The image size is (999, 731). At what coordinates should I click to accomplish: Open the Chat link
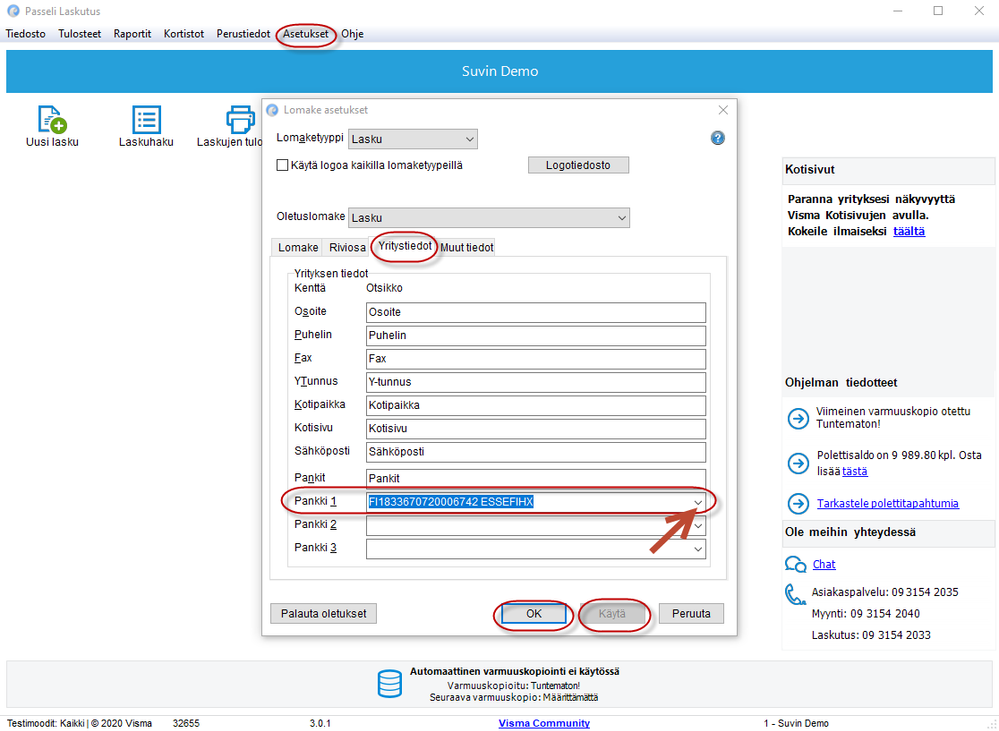click(x=824, y=564)
